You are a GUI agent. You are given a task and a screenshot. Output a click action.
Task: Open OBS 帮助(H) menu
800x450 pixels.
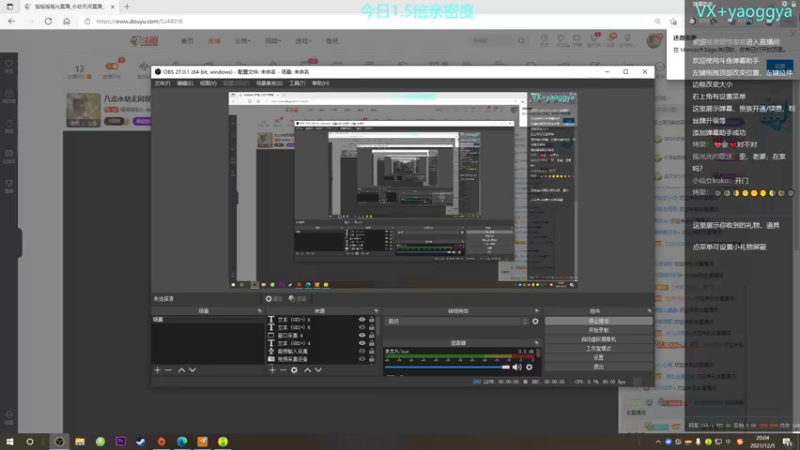tap(320, 83)
